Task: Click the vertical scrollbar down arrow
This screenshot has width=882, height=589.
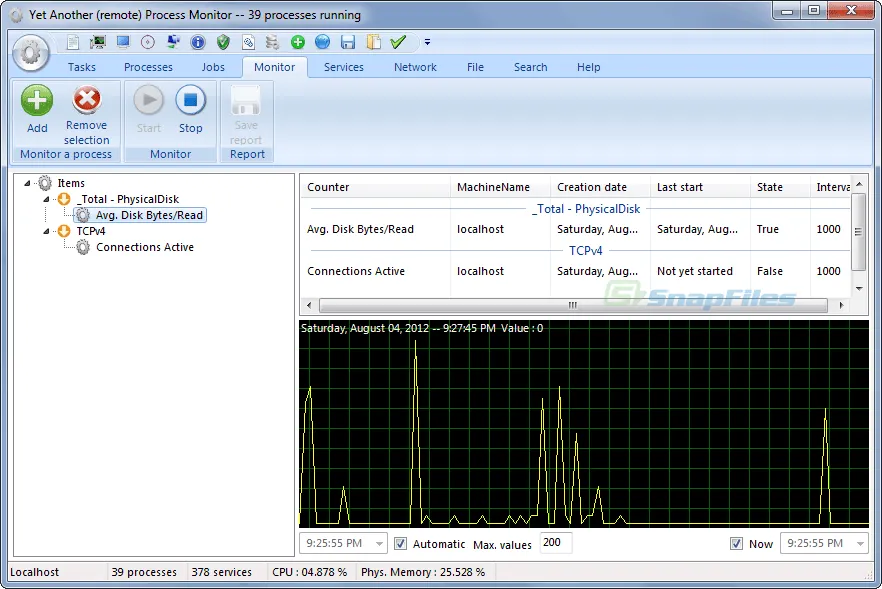Action: click(x=858, y=289)
